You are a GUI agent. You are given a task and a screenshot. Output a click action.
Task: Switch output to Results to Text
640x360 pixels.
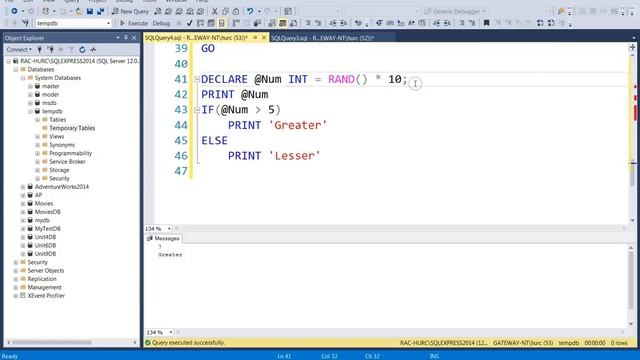pos(272,23)
